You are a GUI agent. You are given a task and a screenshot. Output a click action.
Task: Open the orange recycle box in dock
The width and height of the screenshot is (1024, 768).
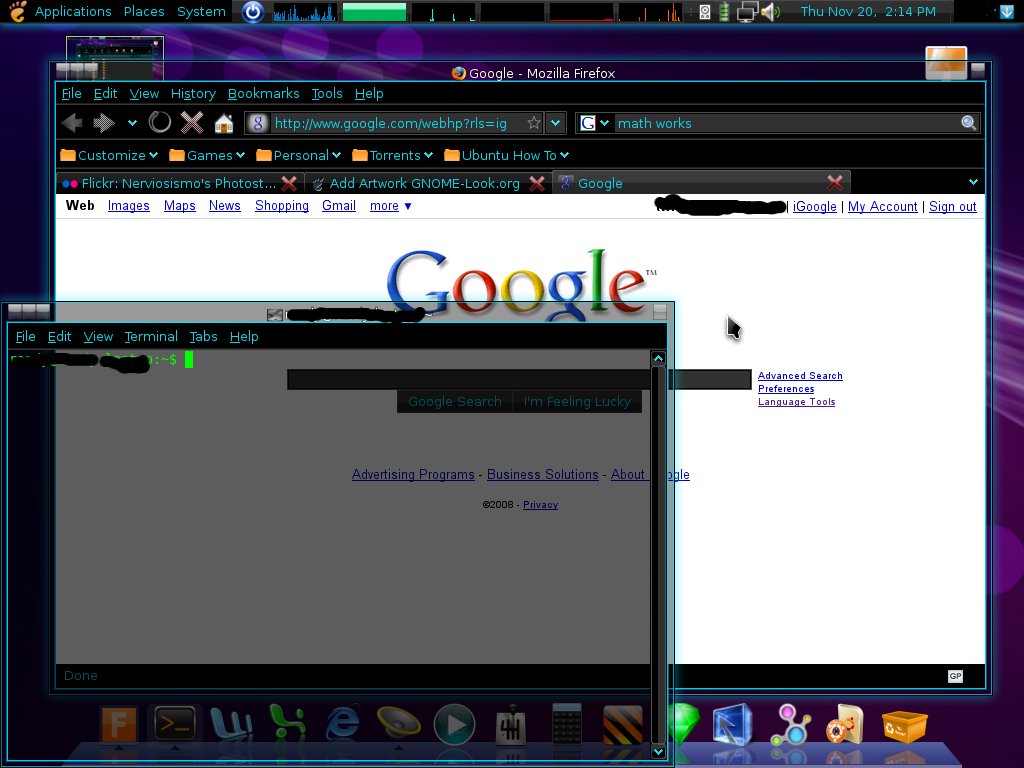(904, 726)
